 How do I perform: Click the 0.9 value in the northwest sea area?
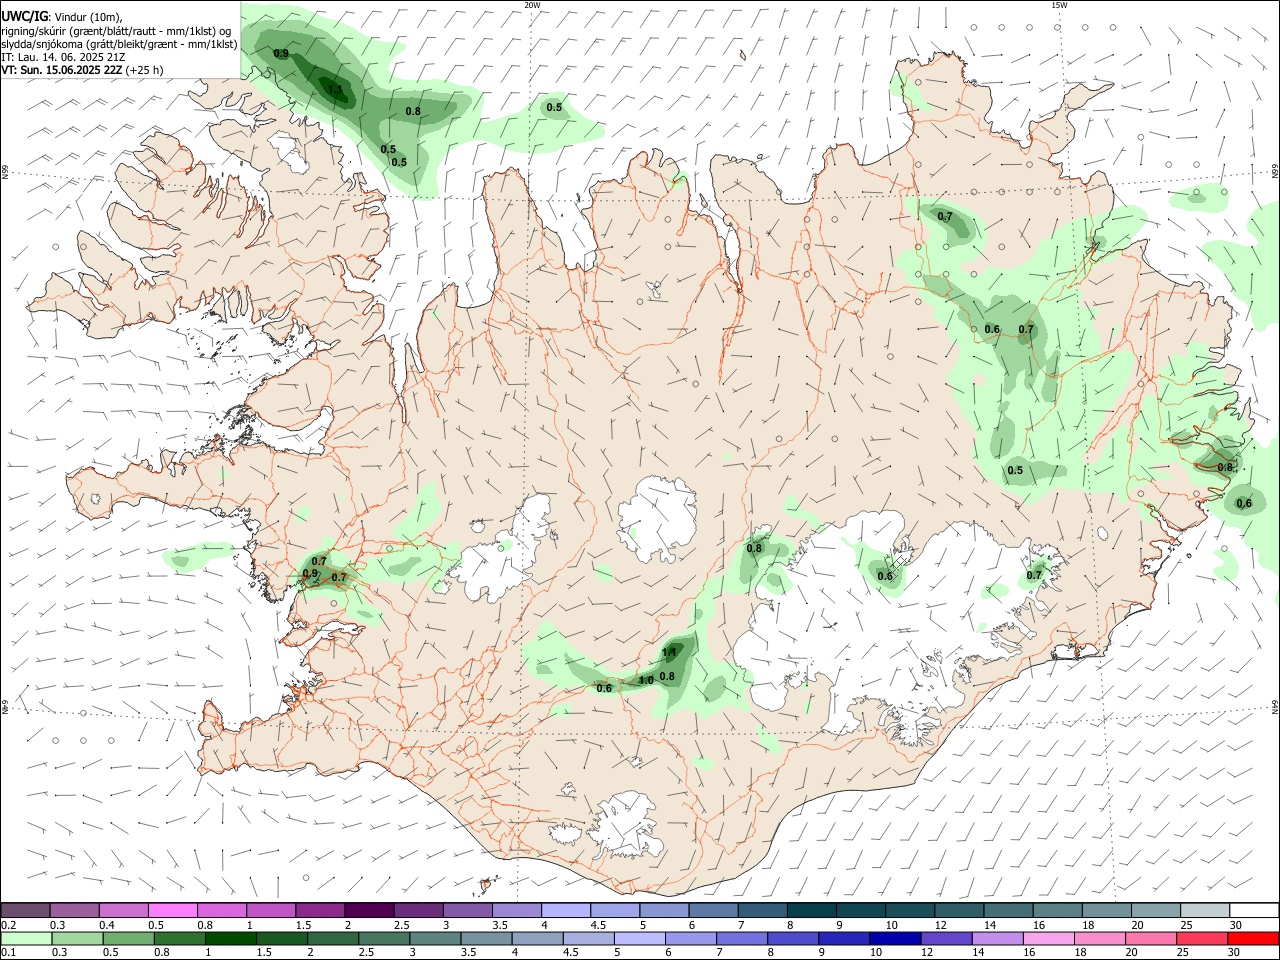pyautogui.click(x=281, y=53)
